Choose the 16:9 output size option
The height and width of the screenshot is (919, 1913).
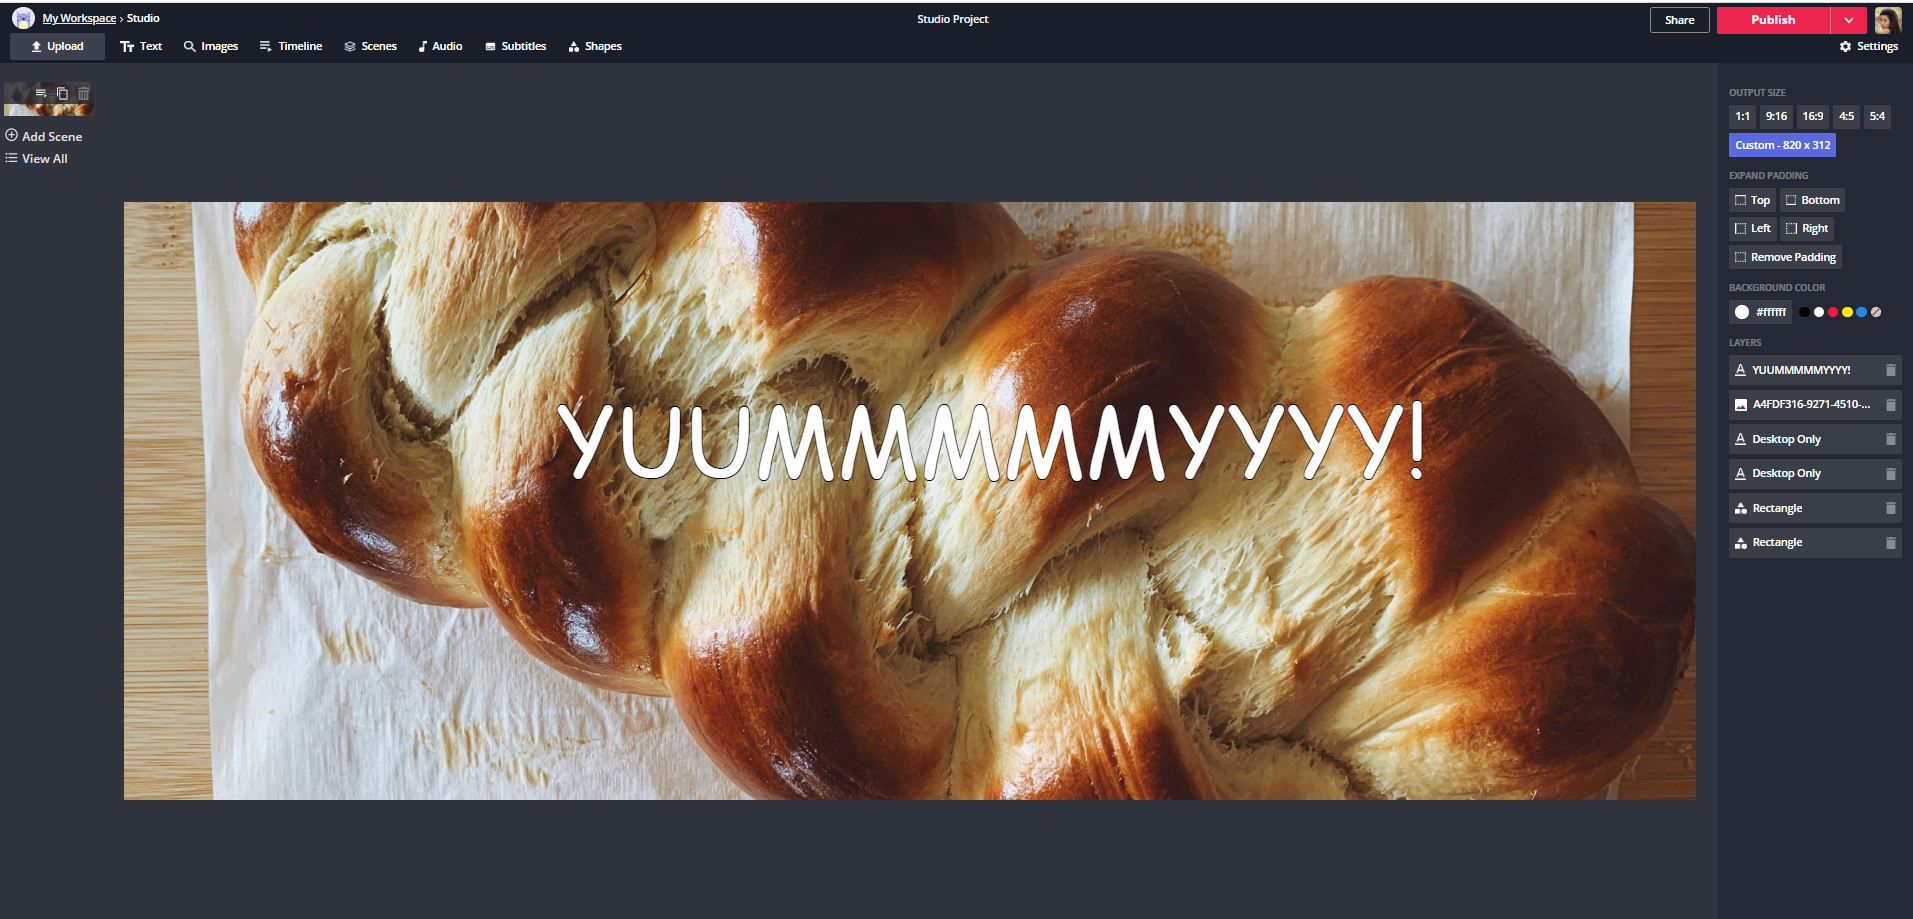coord(1812,117)
